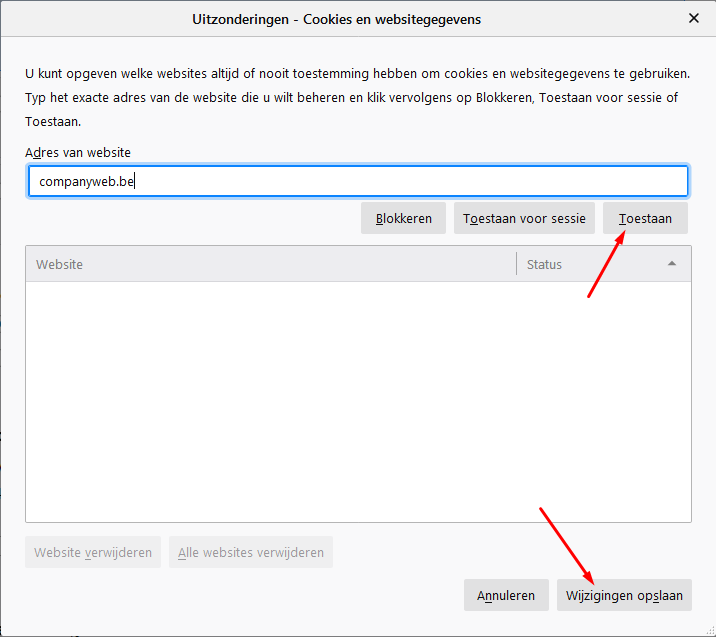716x637 pixels.
Task: Click the Alle websites verwijderen button
Action: 251,552
